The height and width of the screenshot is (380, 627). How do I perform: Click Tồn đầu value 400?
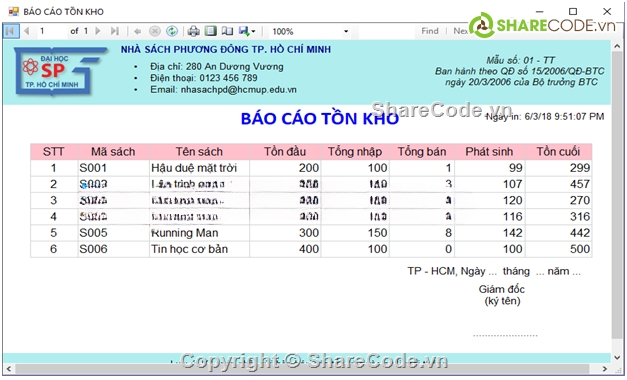pyautogui.click(x=285, y=249)
